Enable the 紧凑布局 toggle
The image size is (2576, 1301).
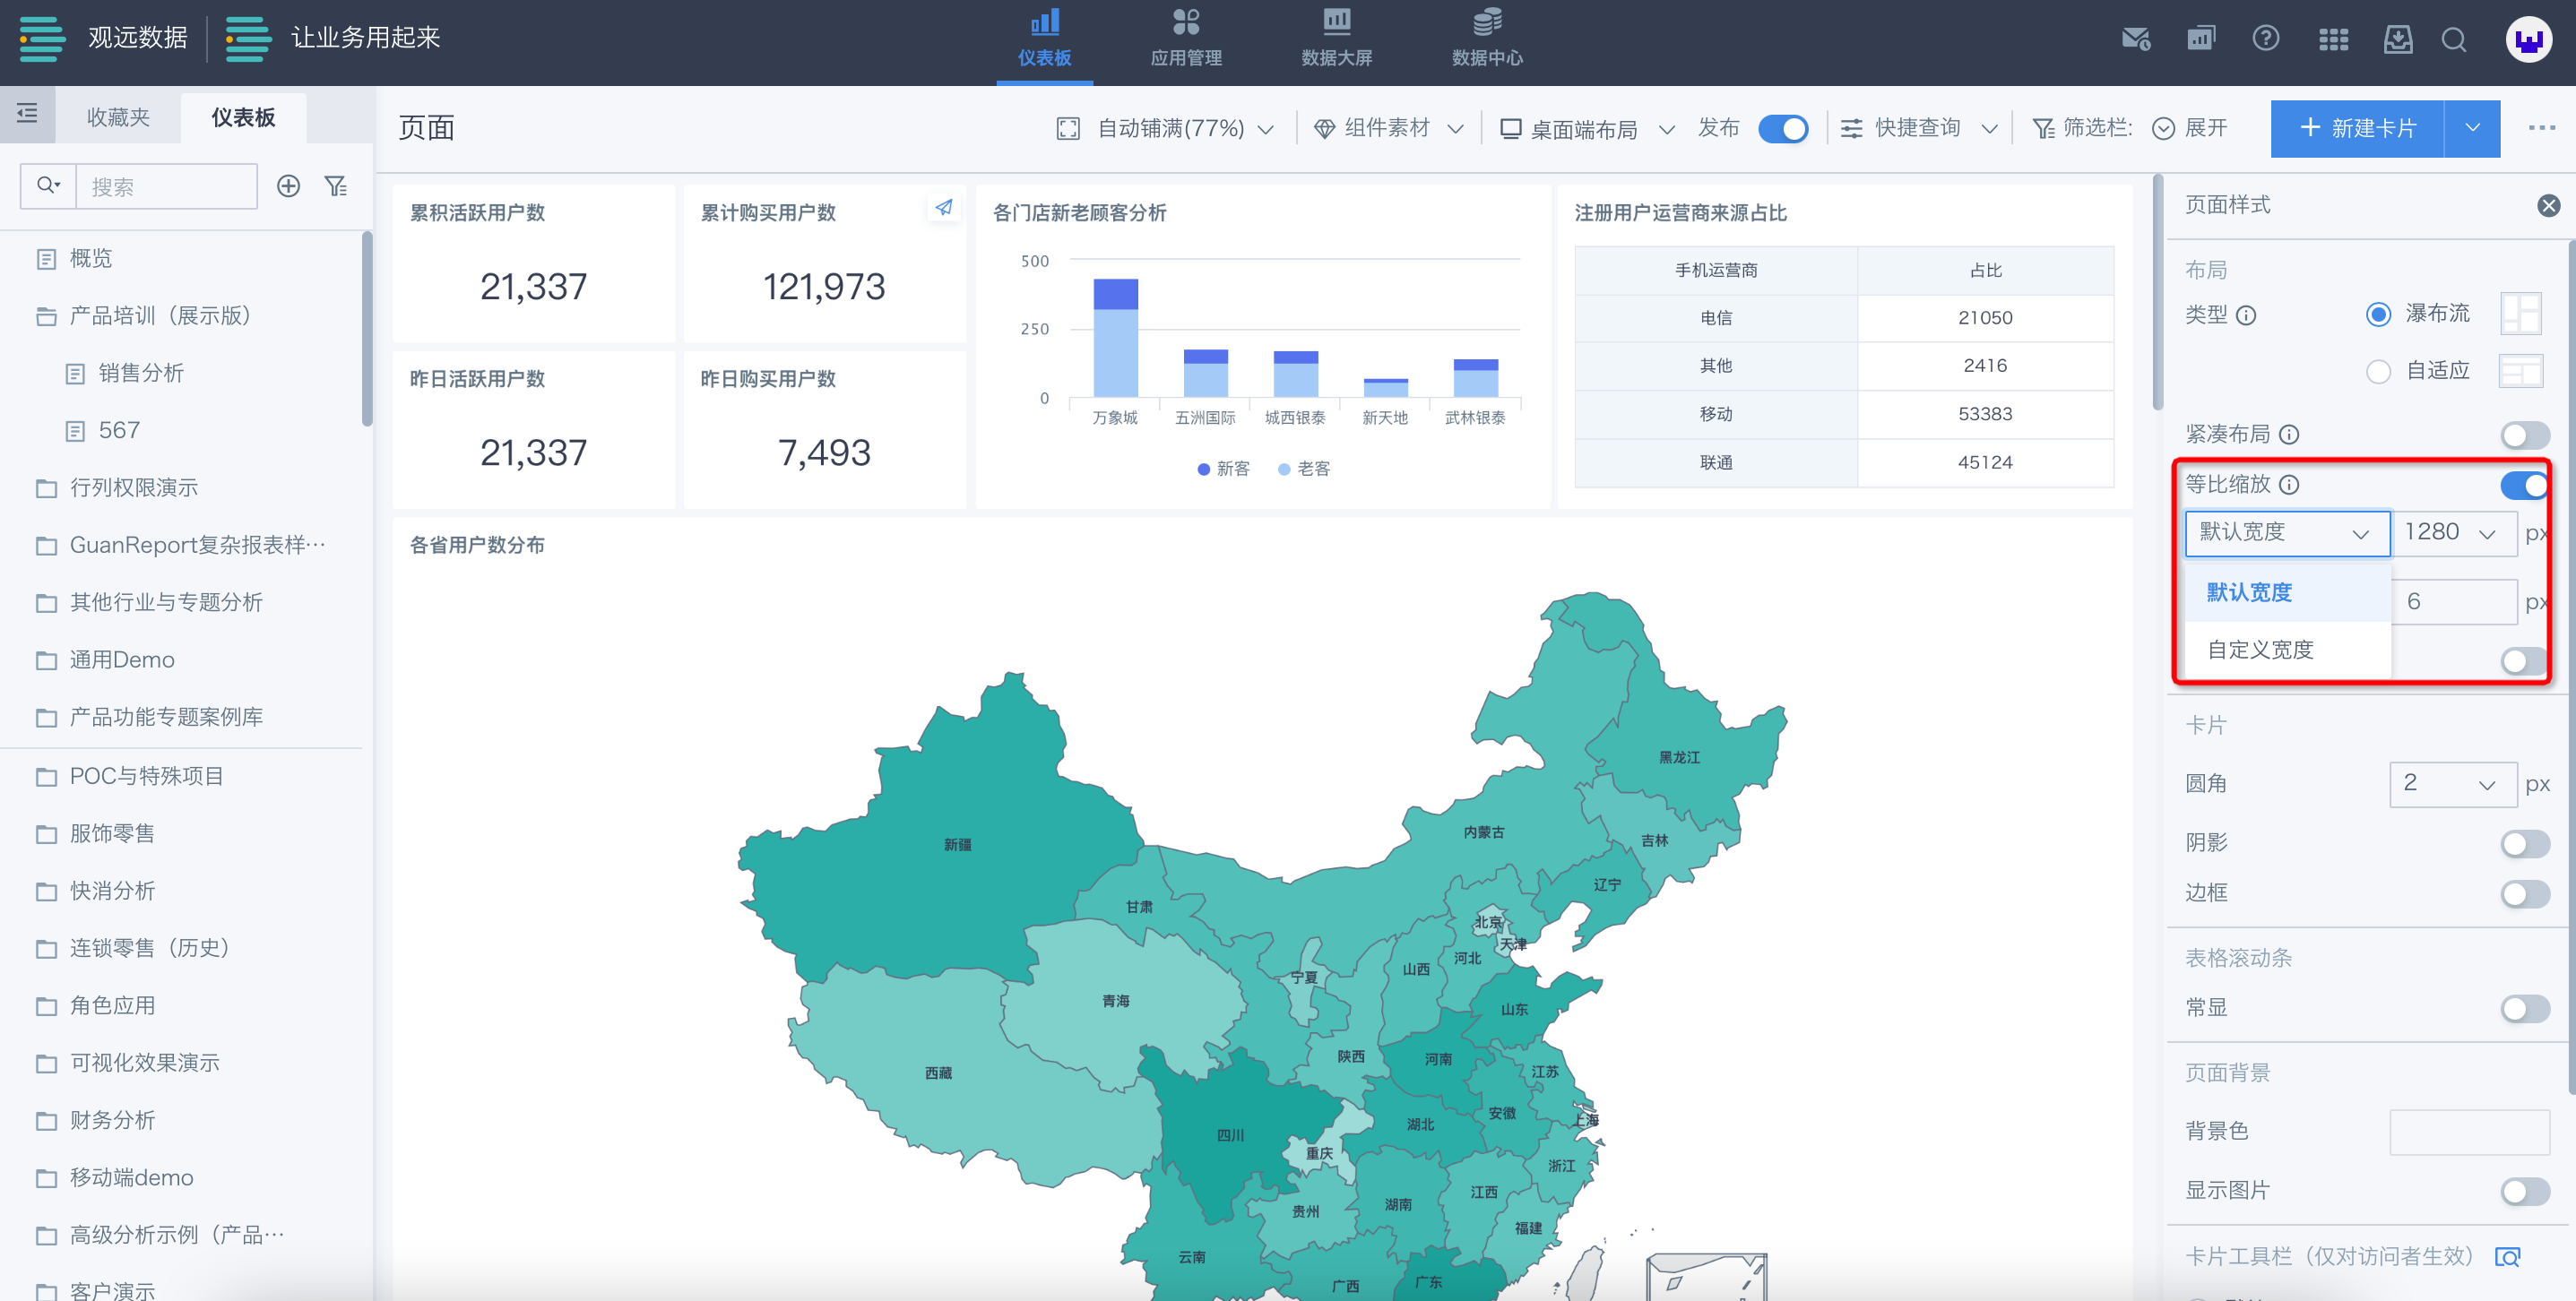point(2524,435)
